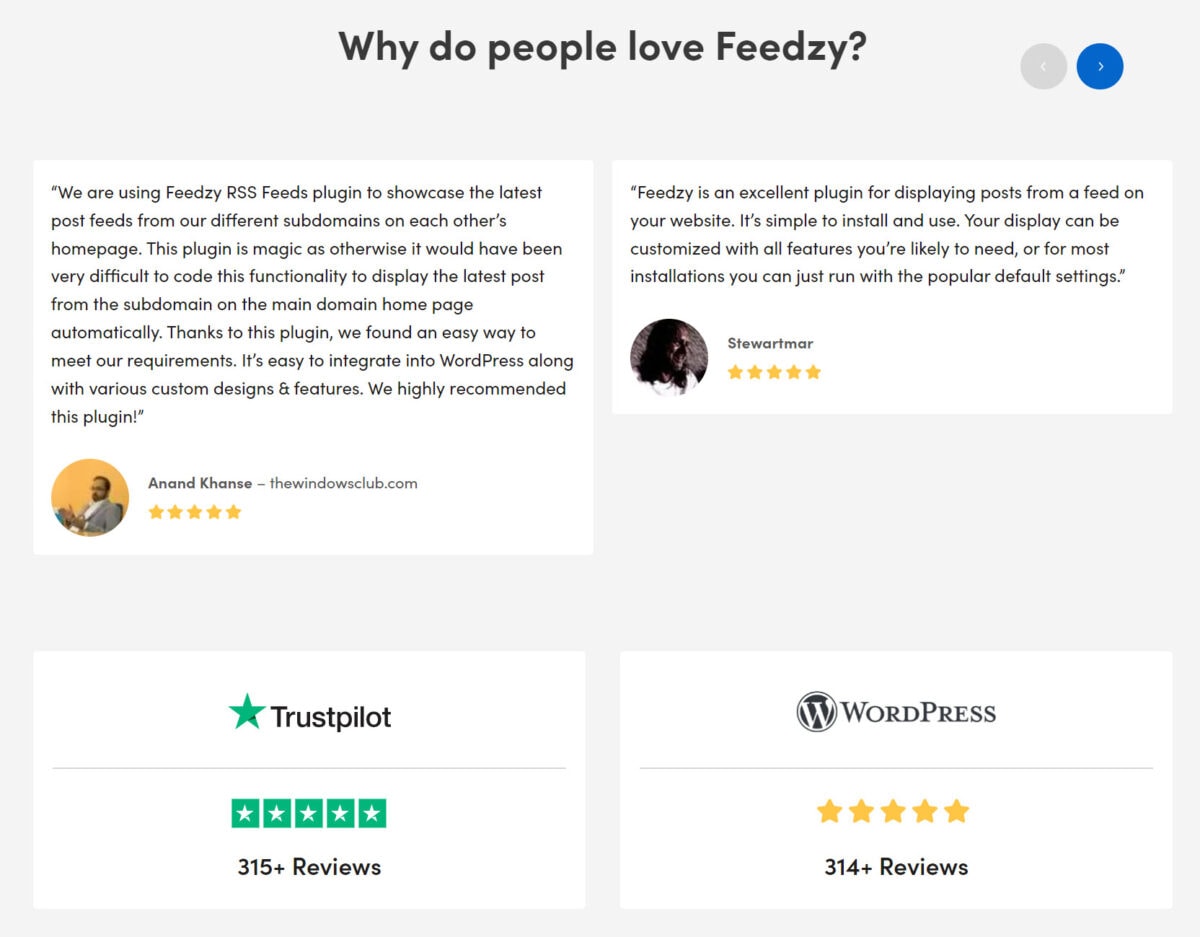The height and width of the screenshot is (937, 1200).
Task: Select the green Trustpilot five-star rating bar
Action: [308, 812]
